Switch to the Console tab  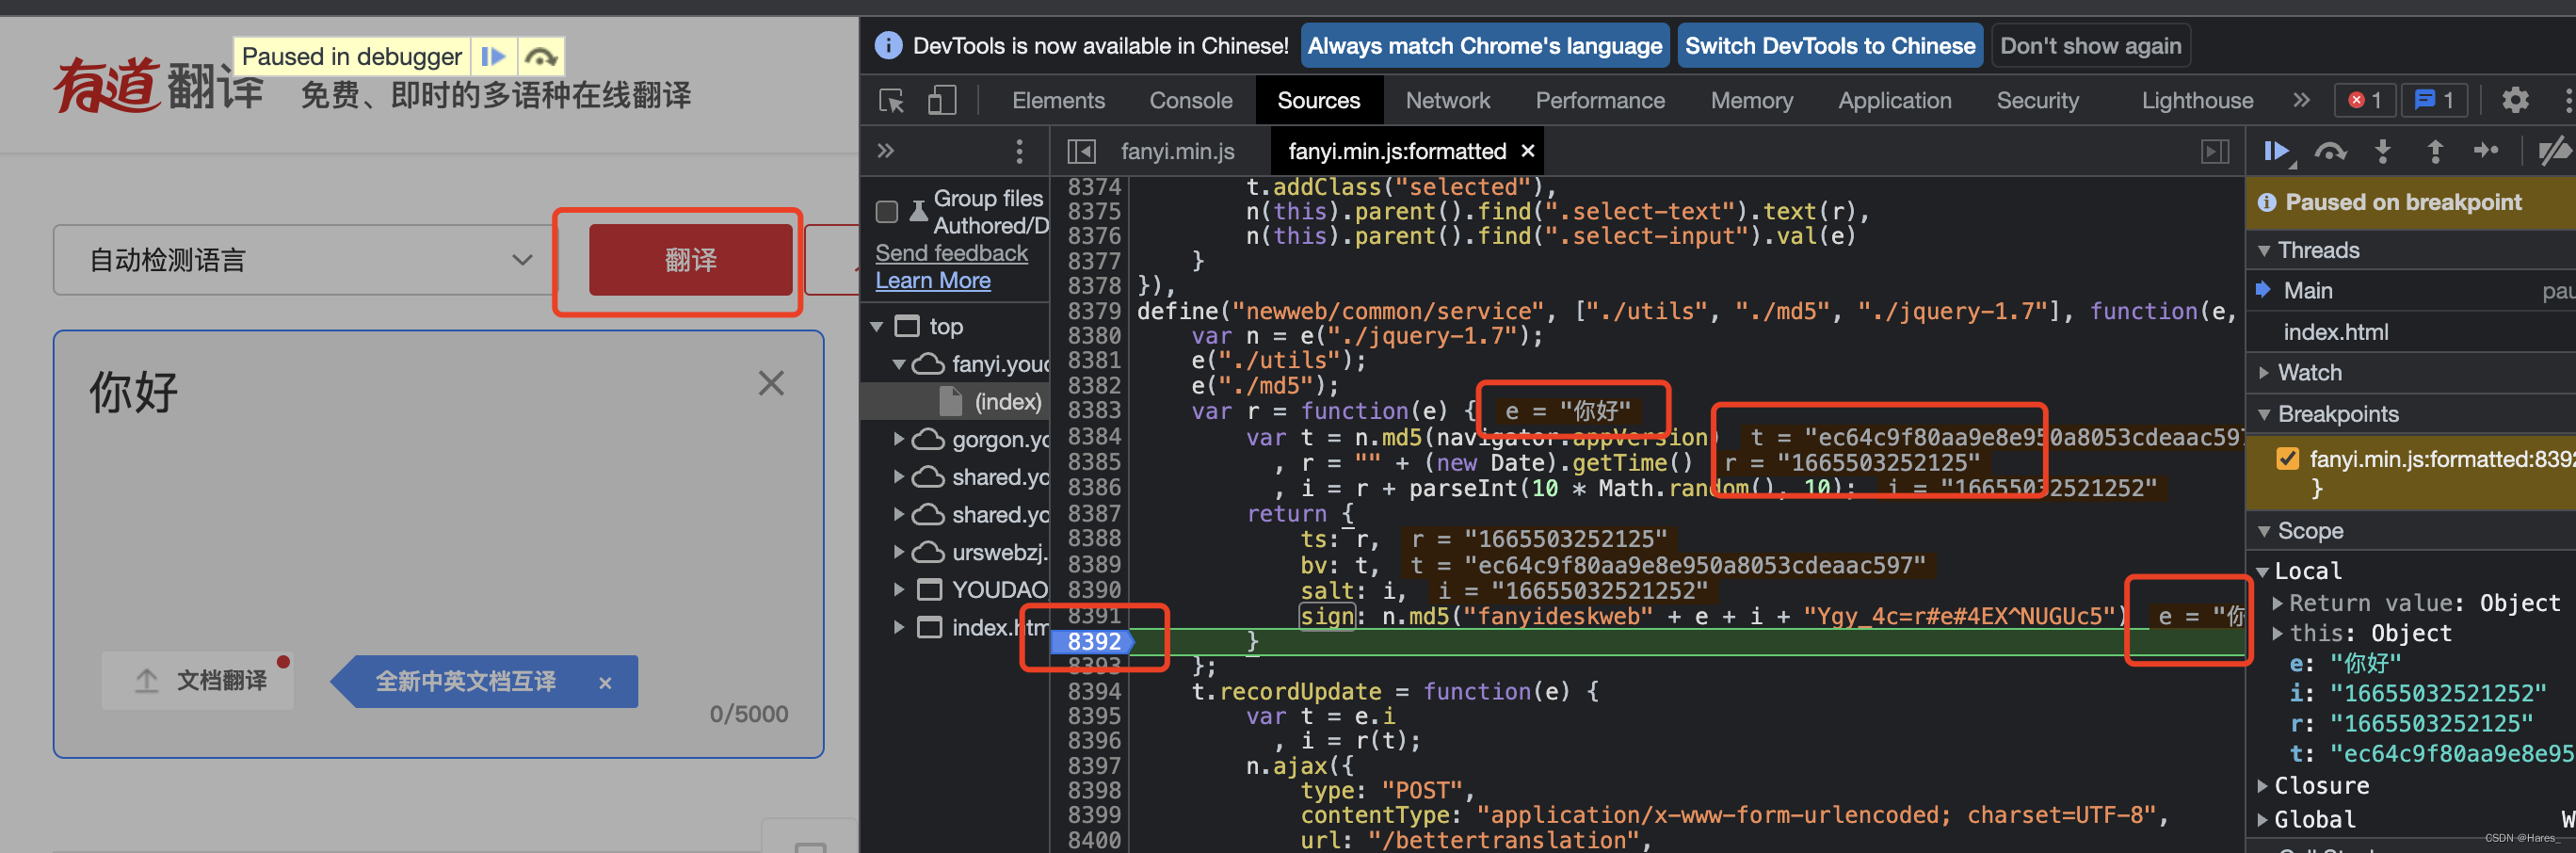pyautogui.click(x=1190, y=100)
